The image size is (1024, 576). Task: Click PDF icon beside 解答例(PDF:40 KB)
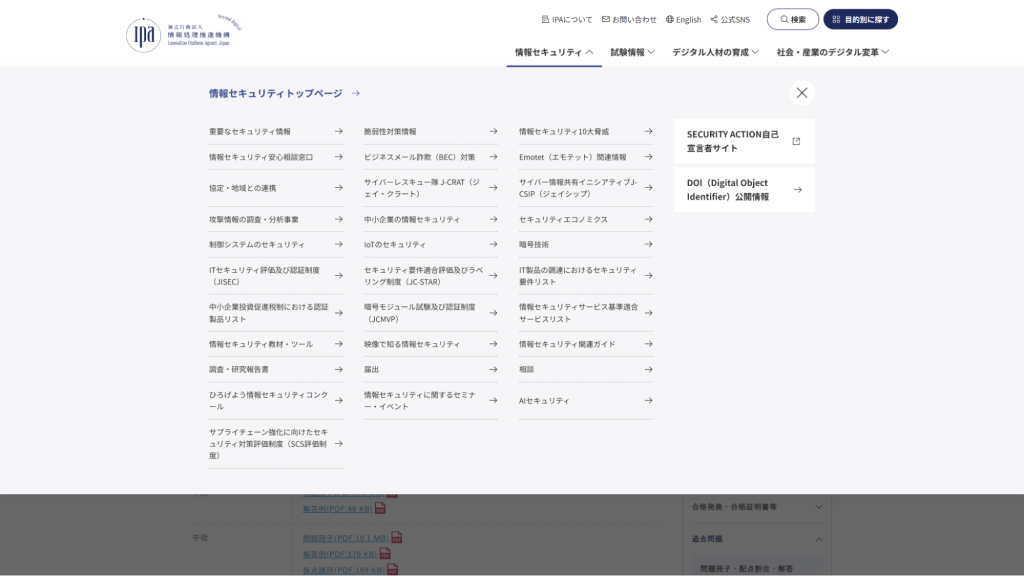coord(380,508)
